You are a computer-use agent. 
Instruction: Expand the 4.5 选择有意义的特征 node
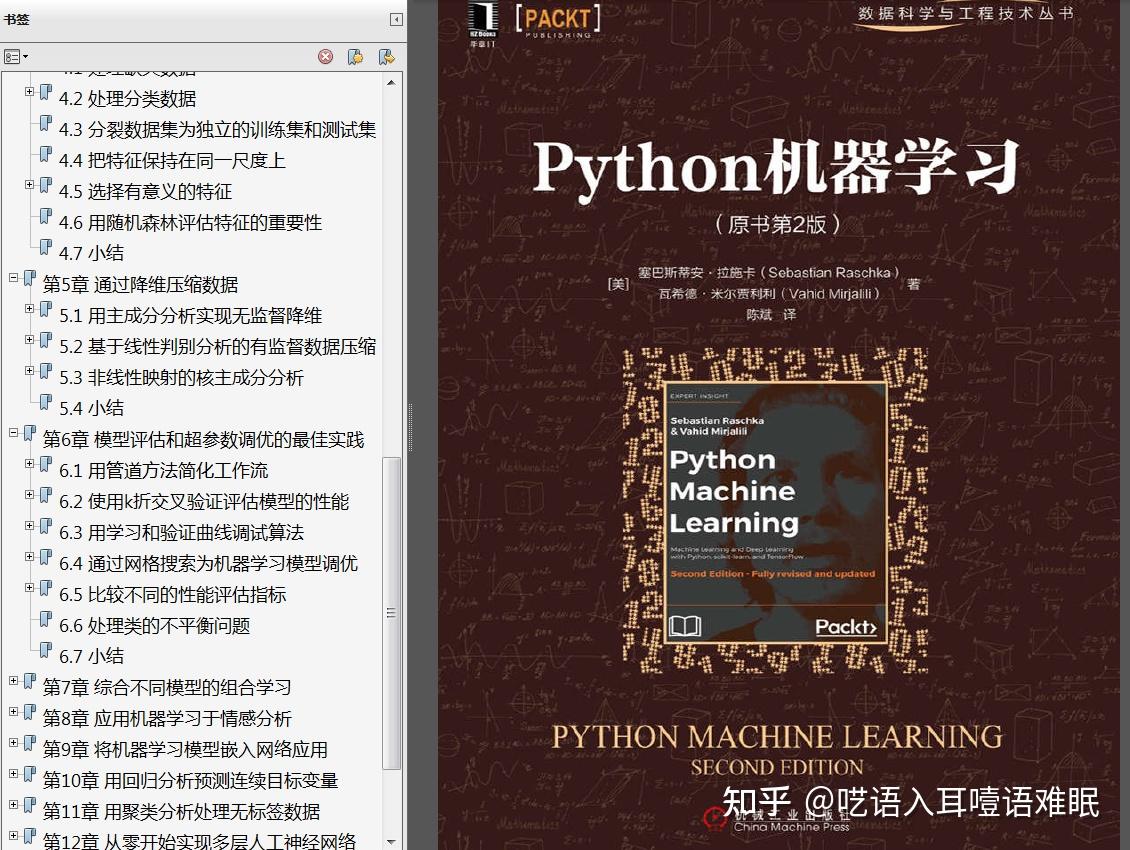point(29,185)
